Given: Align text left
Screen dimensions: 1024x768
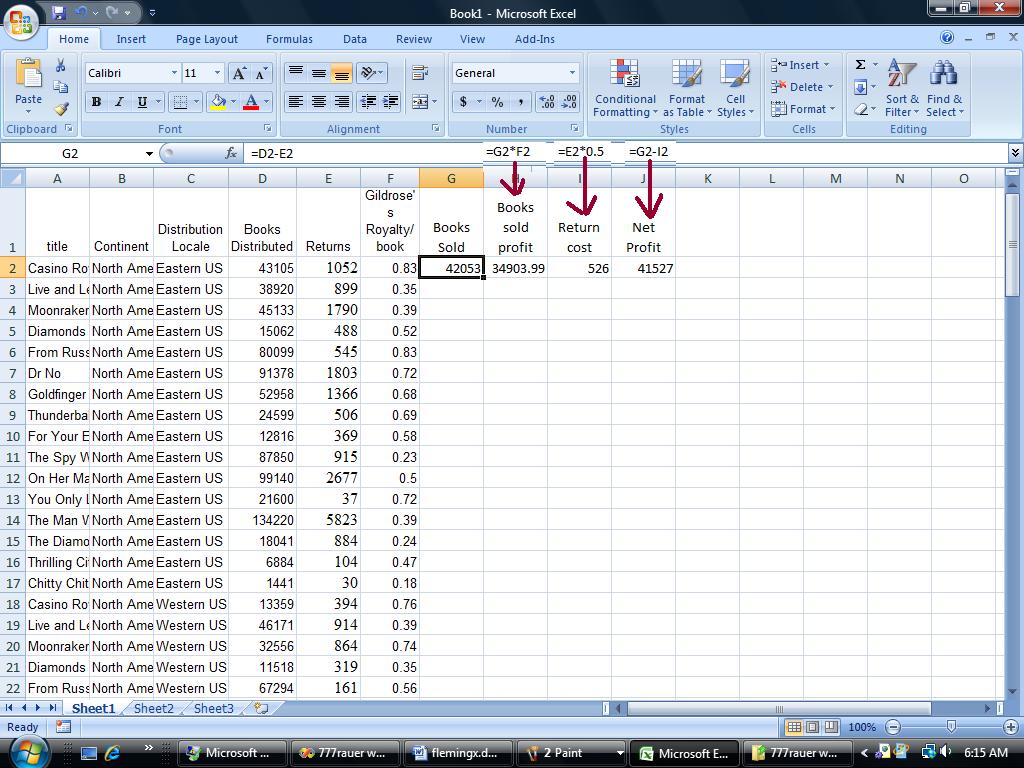Looking at the screenshot, I should (296, 102).
